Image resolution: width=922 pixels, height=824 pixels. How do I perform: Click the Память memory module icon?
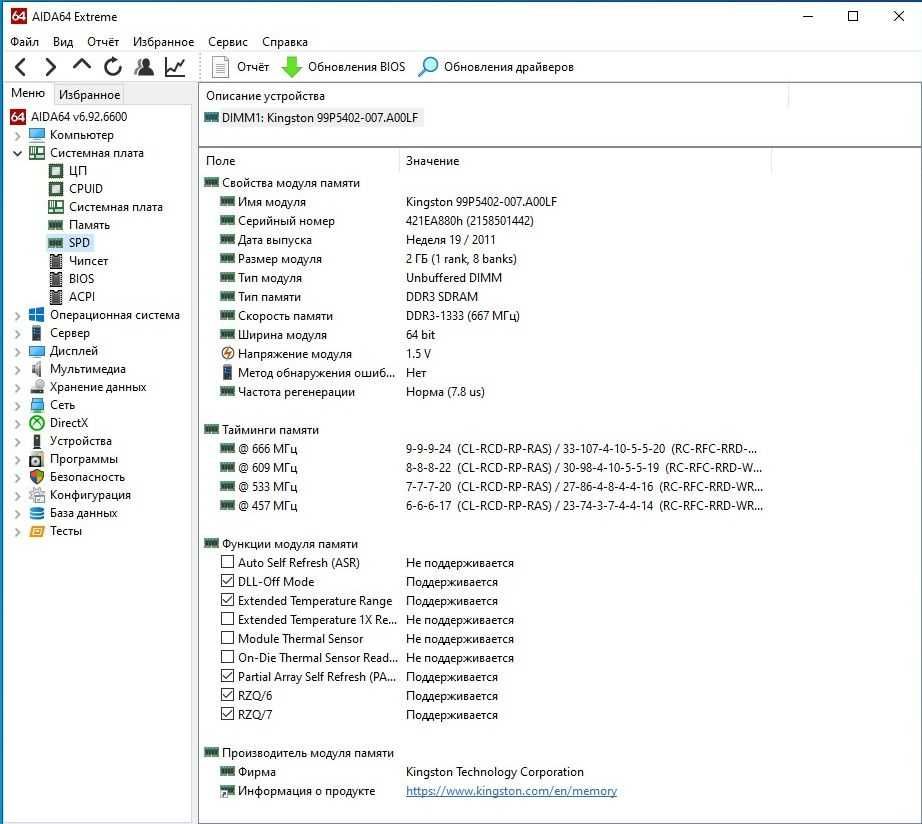56,225
